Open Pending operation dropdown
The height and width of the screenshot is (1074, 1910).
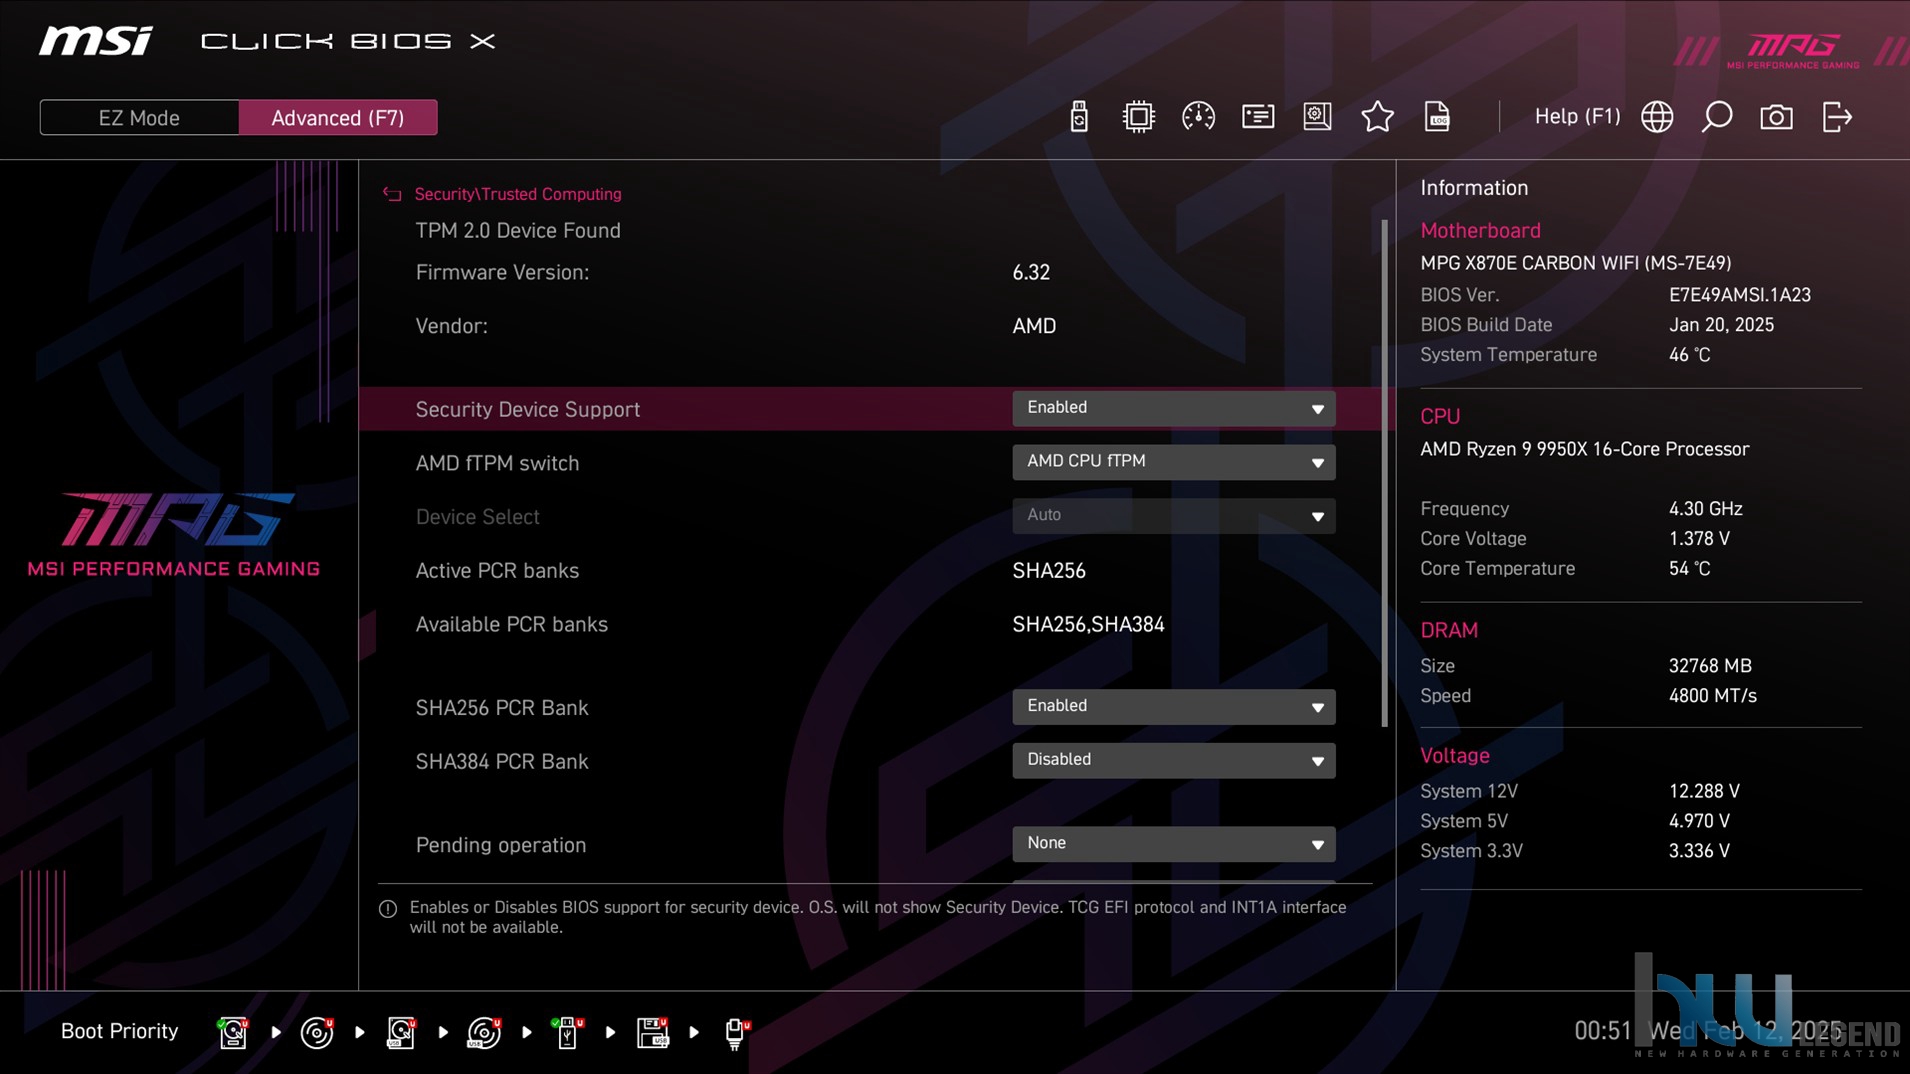click(x=1173, y=844)
